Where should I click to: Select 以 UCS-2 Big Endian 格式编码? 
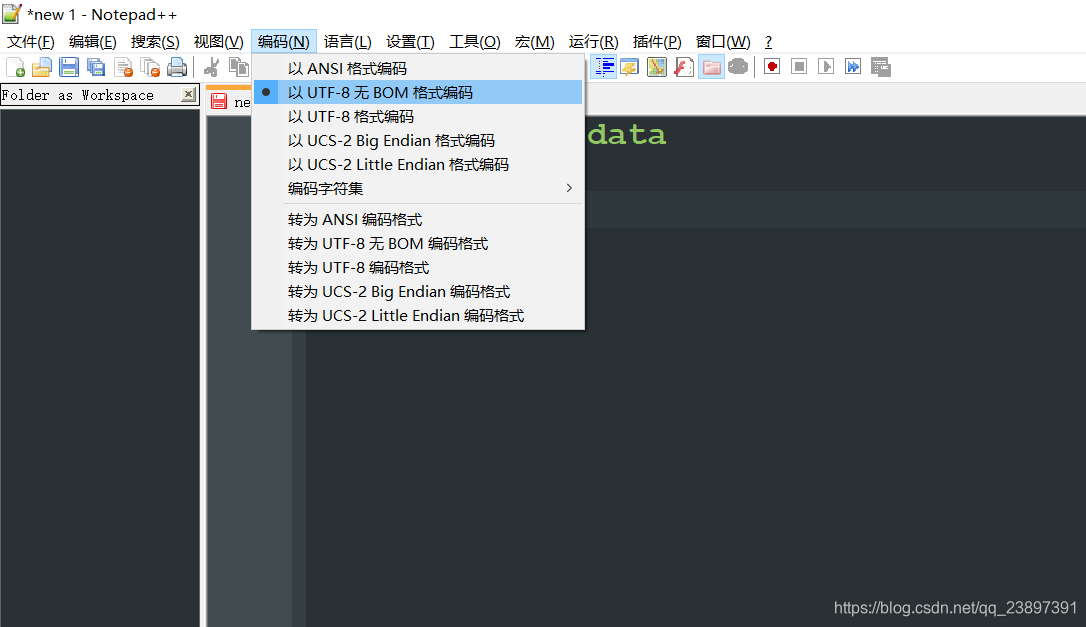point(418,141)
